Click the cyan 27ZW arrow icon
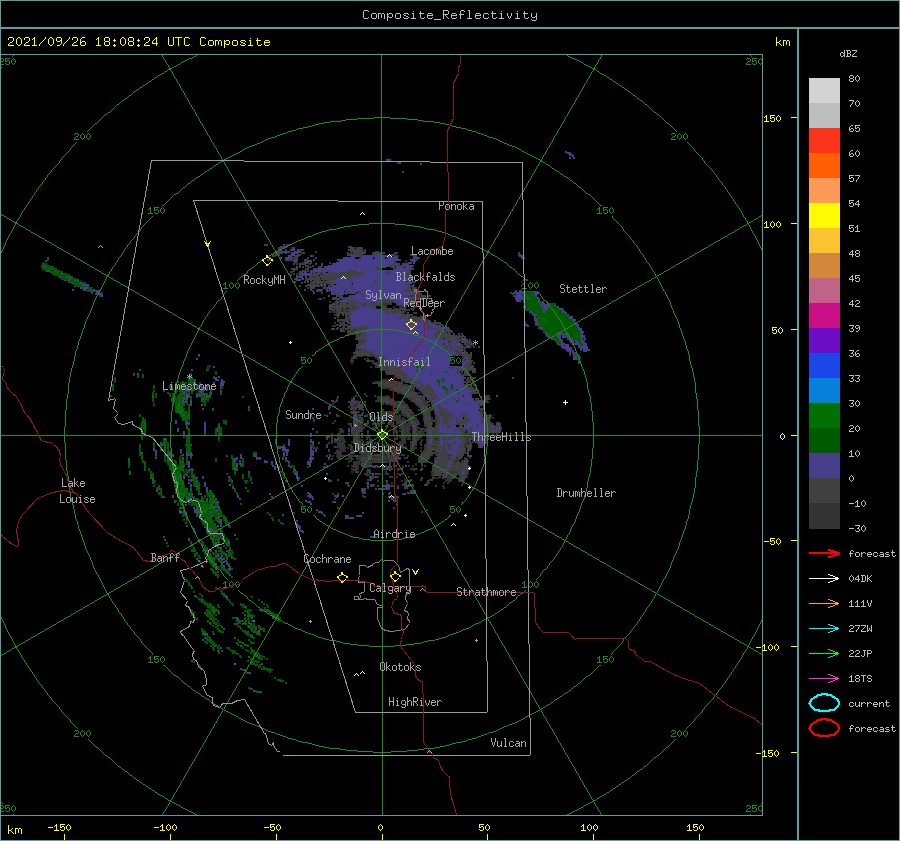 [824, 629]
